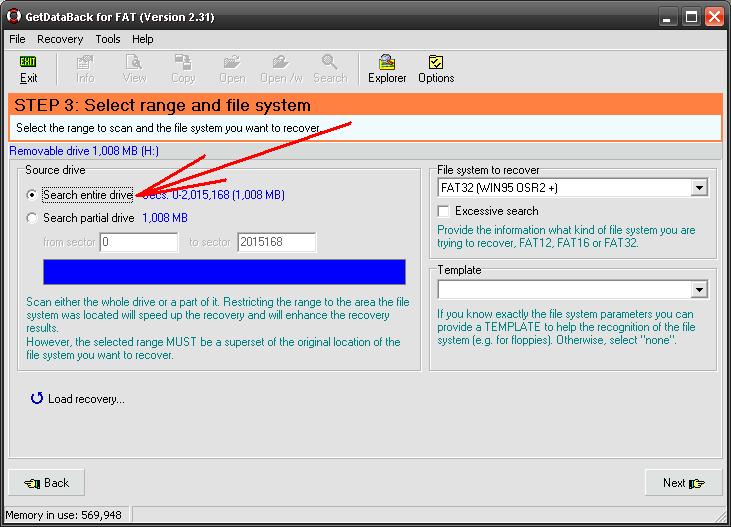Minimize the GetDataBack window
Viewport: 731px width, 527px height.
(668, 17)
